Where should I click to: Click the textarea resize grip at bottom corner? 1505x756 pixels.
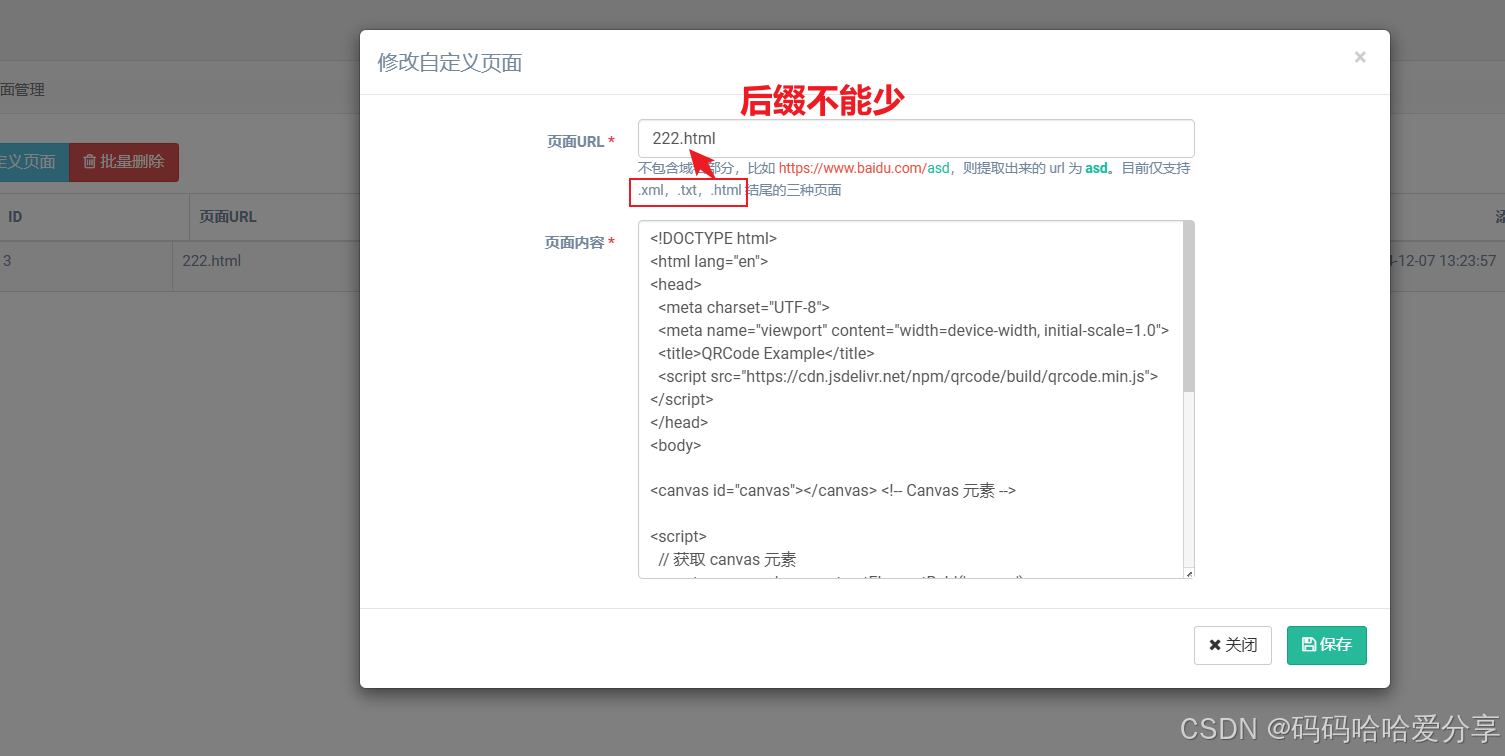click(x=1189, y=573)
